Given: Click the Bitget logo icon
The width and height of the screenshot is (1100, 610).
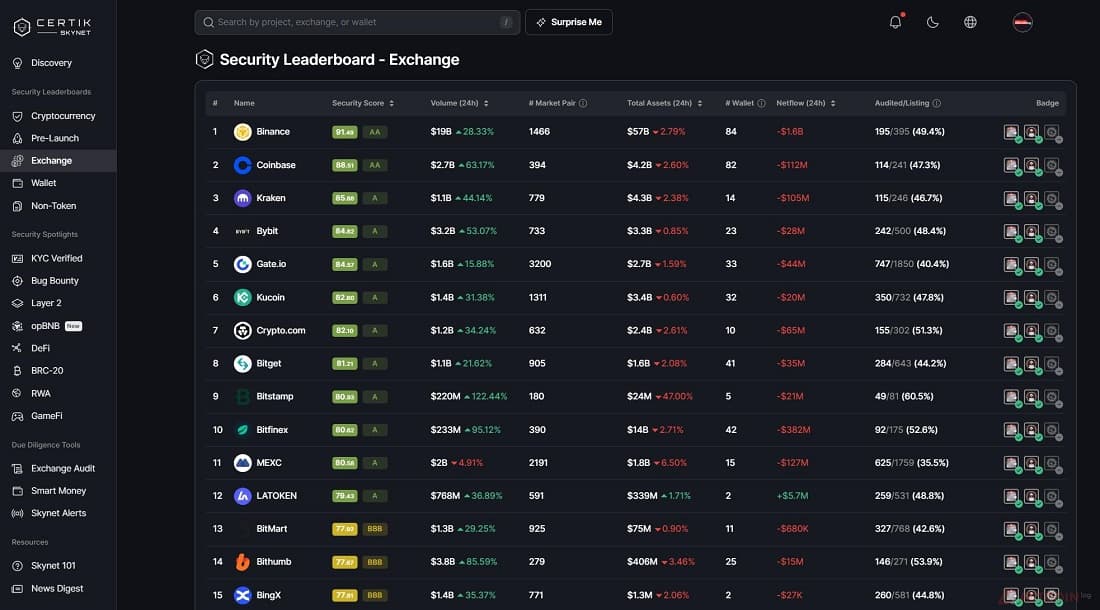Looking at the screenshot, I should pyautogui.click(x=243, y=363).
